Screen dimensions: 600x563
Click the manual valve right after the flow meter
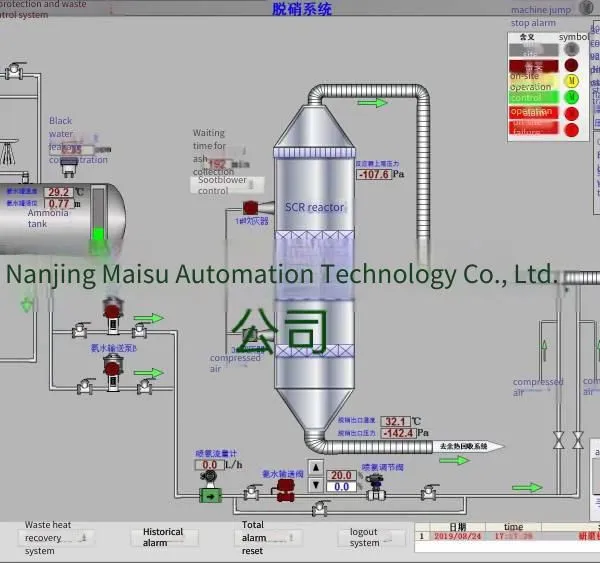click(252, 492)
